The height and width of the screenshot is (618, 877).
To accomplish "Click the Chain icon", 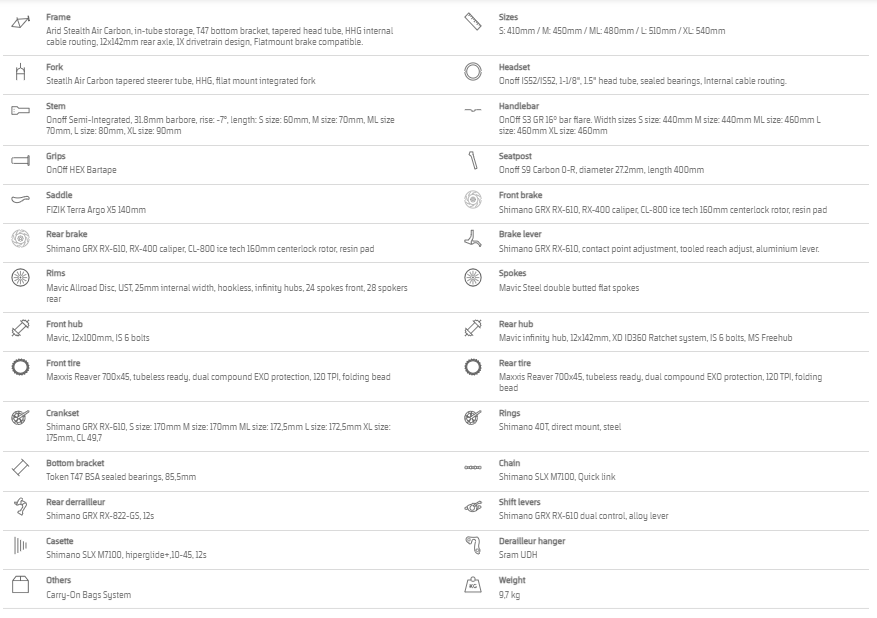I will point(473,468).
